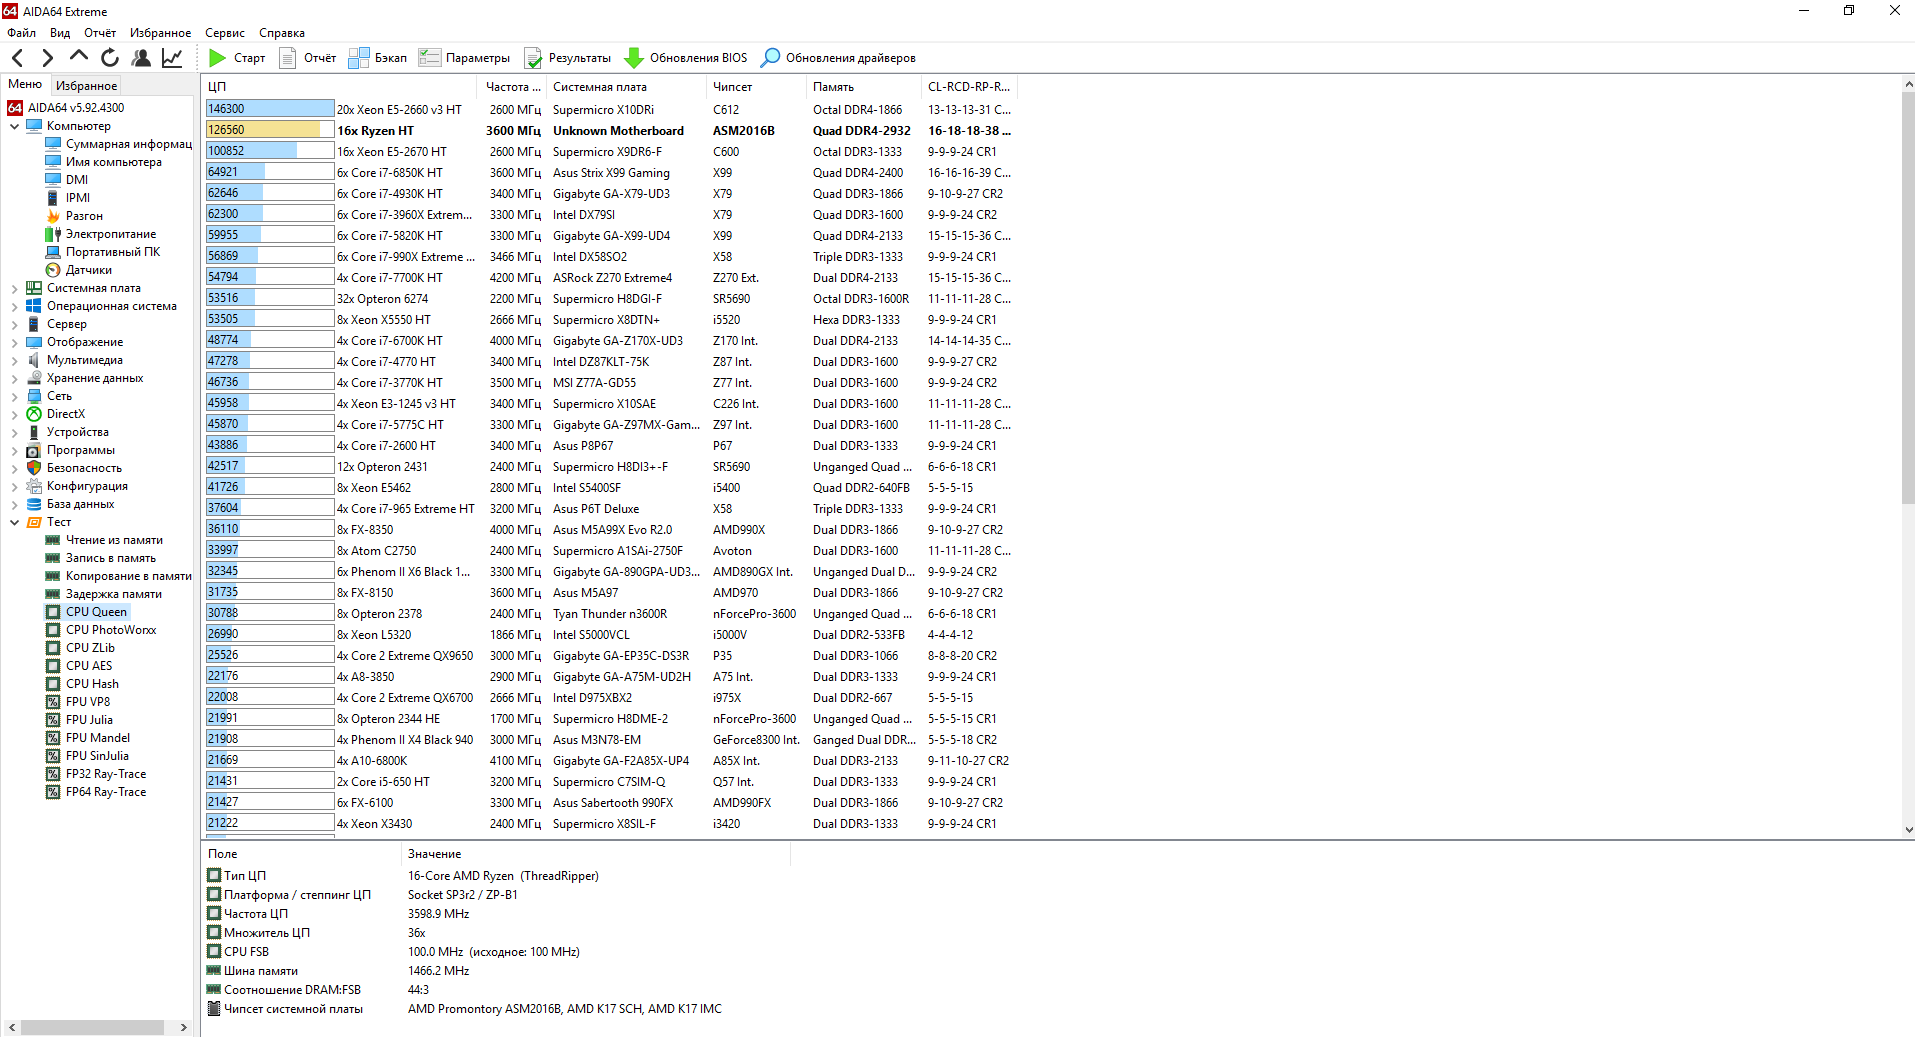Collapse the Компьютер tree node
The height and width of the screenshot is (1037, 1915).
tap(14, 126)
